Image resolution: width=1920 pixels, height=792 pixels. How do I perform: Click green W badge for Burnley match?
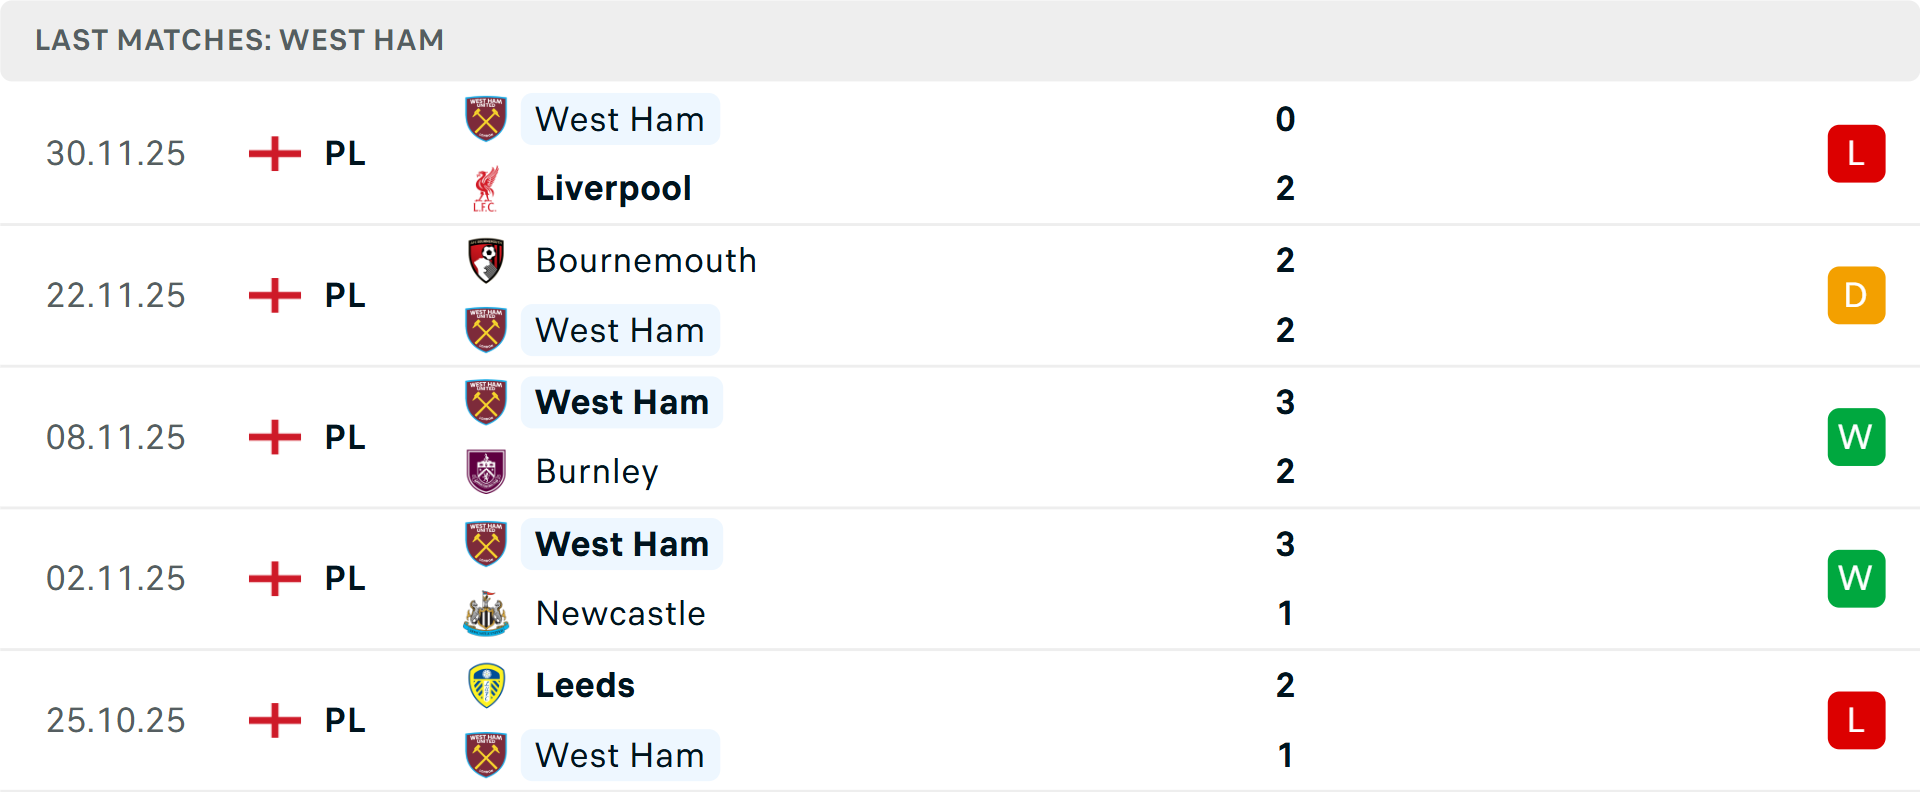click(x=1856, y=437)
